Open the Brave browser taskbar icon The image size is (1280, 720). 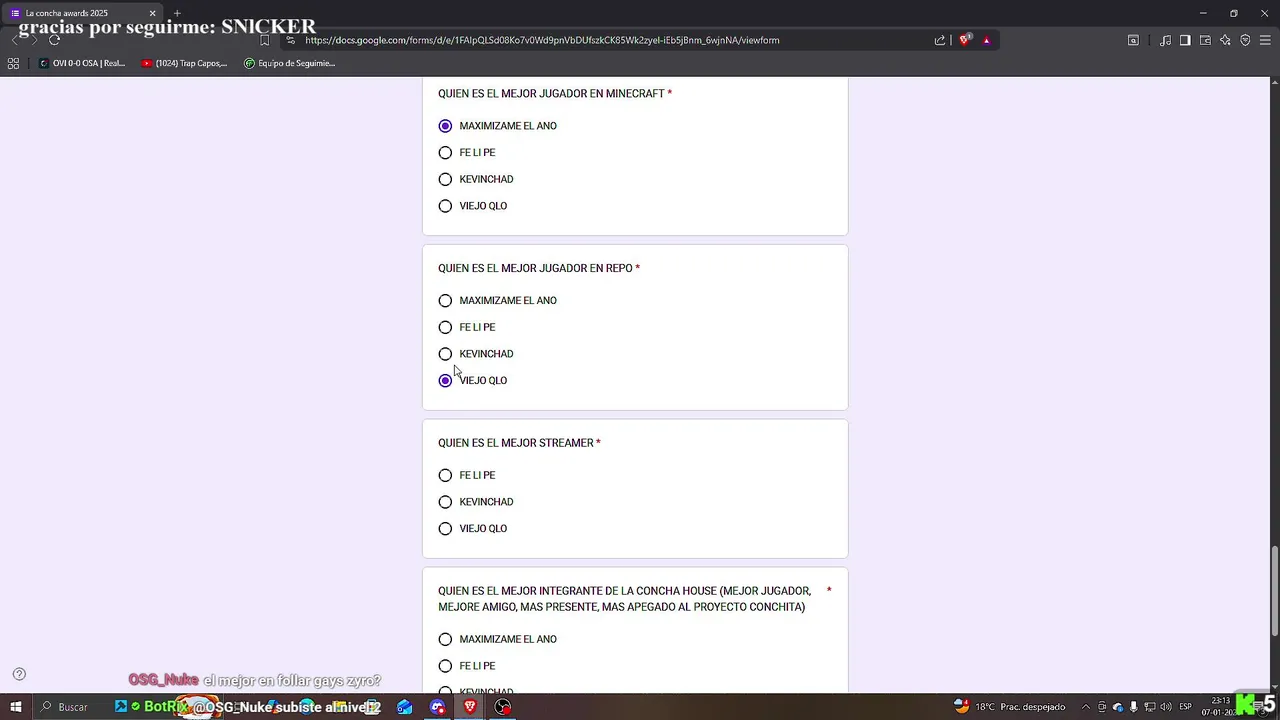click(470, 707)
